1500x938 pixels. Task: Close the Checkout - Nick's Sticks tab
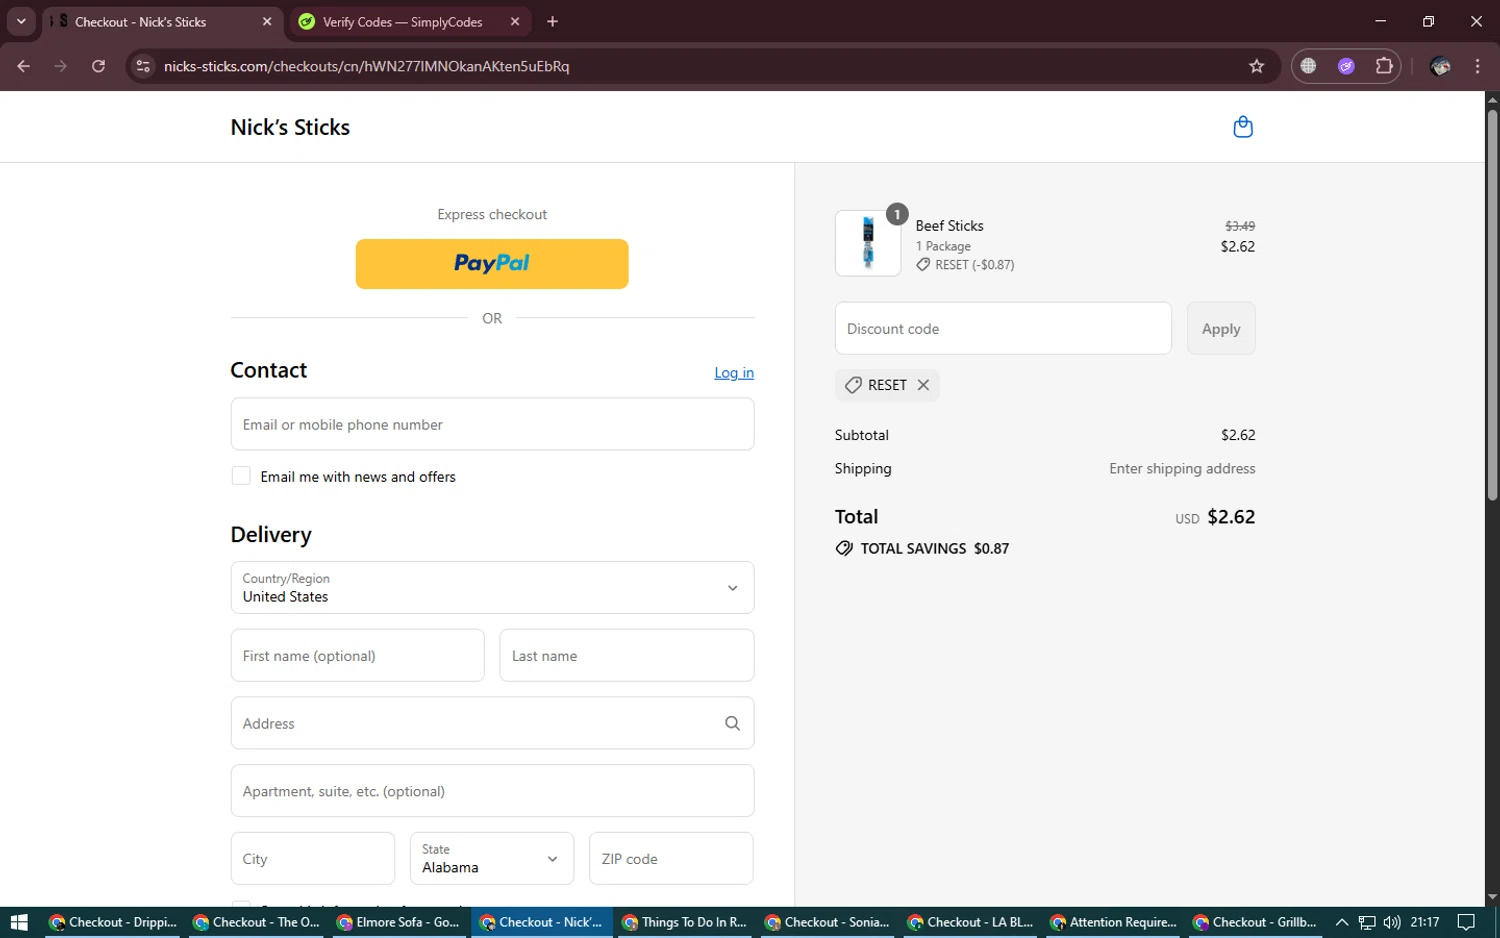(266, 21)
